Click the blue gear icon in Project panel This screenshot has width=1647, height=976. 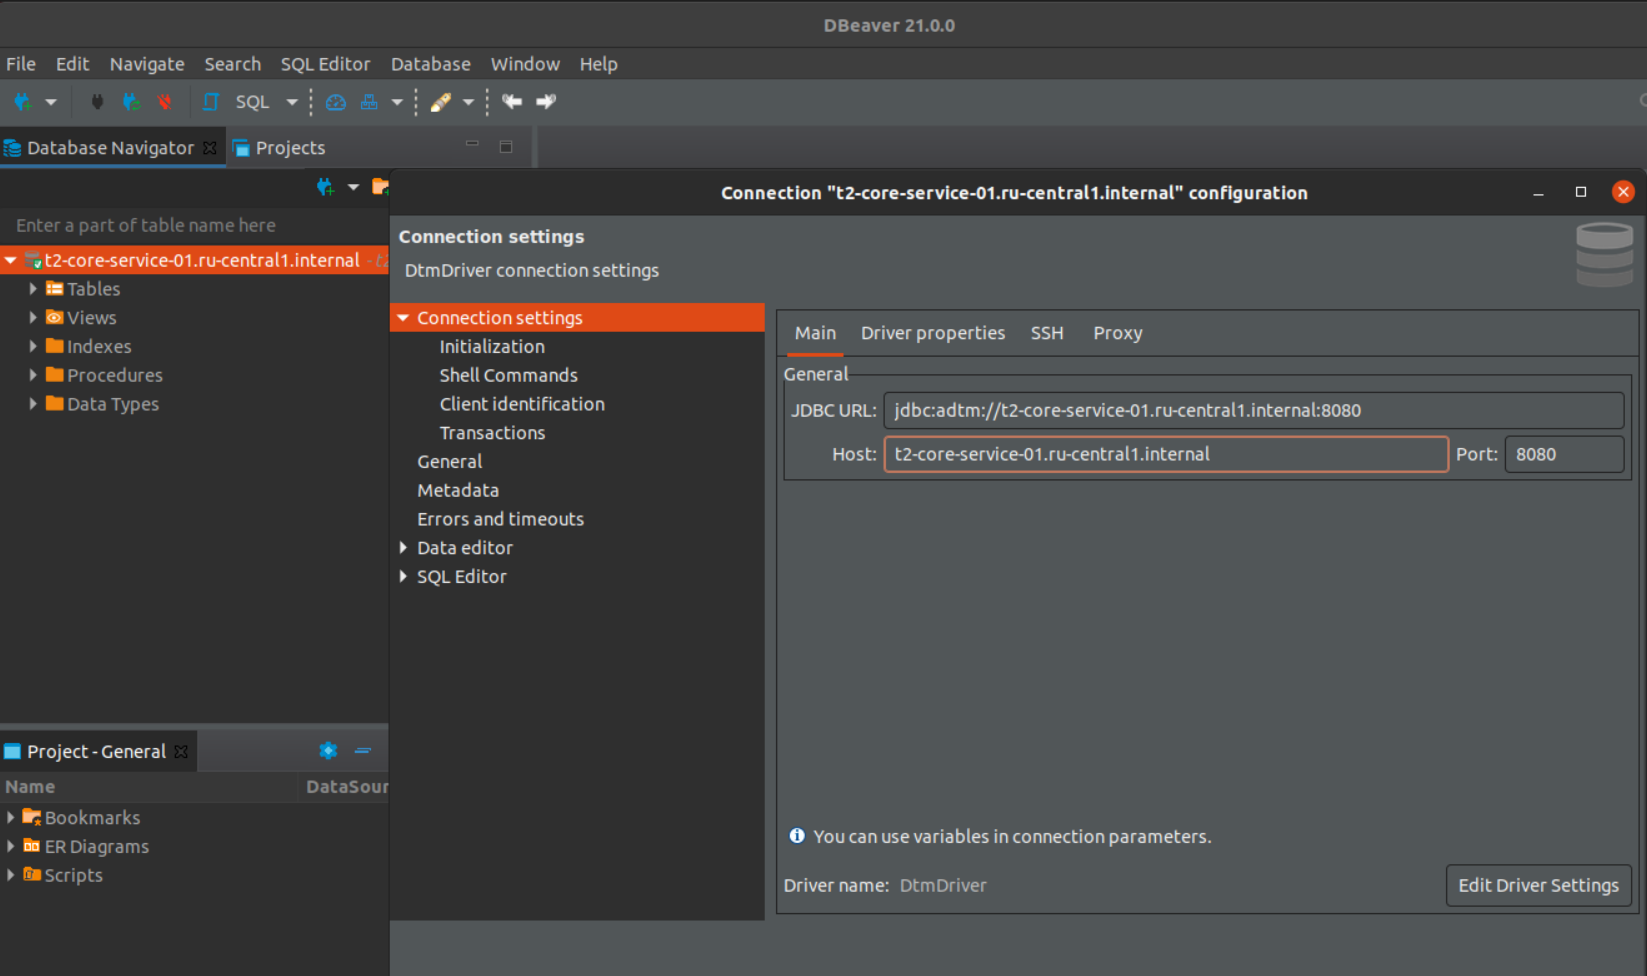click(328, 751)
